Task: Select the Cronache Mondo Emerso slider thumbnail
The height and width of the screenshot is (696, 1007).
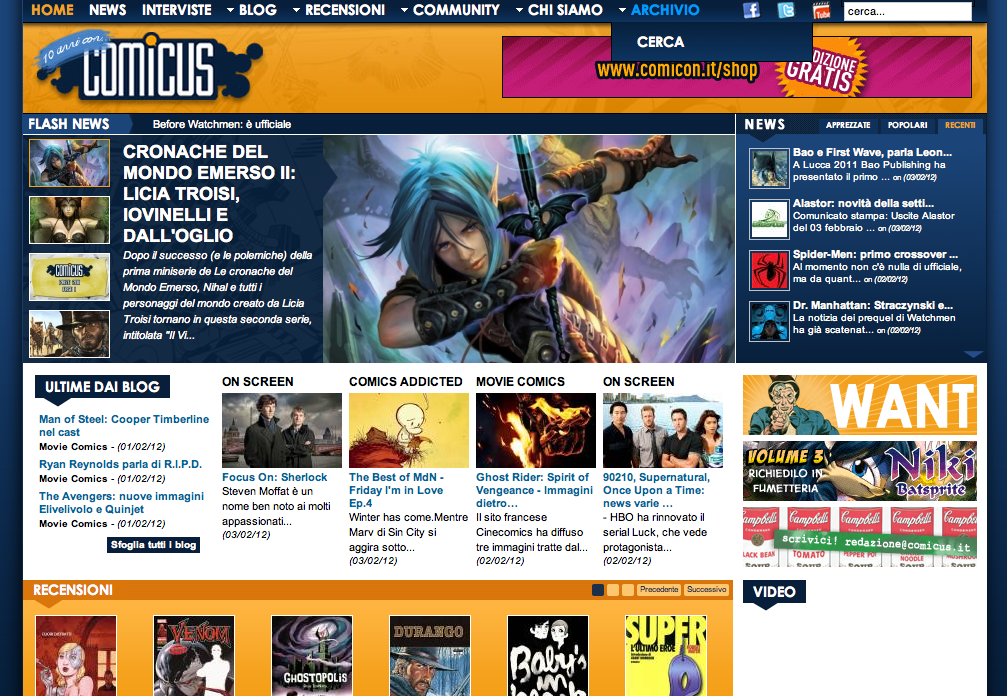Action: (x=69, y=163)
